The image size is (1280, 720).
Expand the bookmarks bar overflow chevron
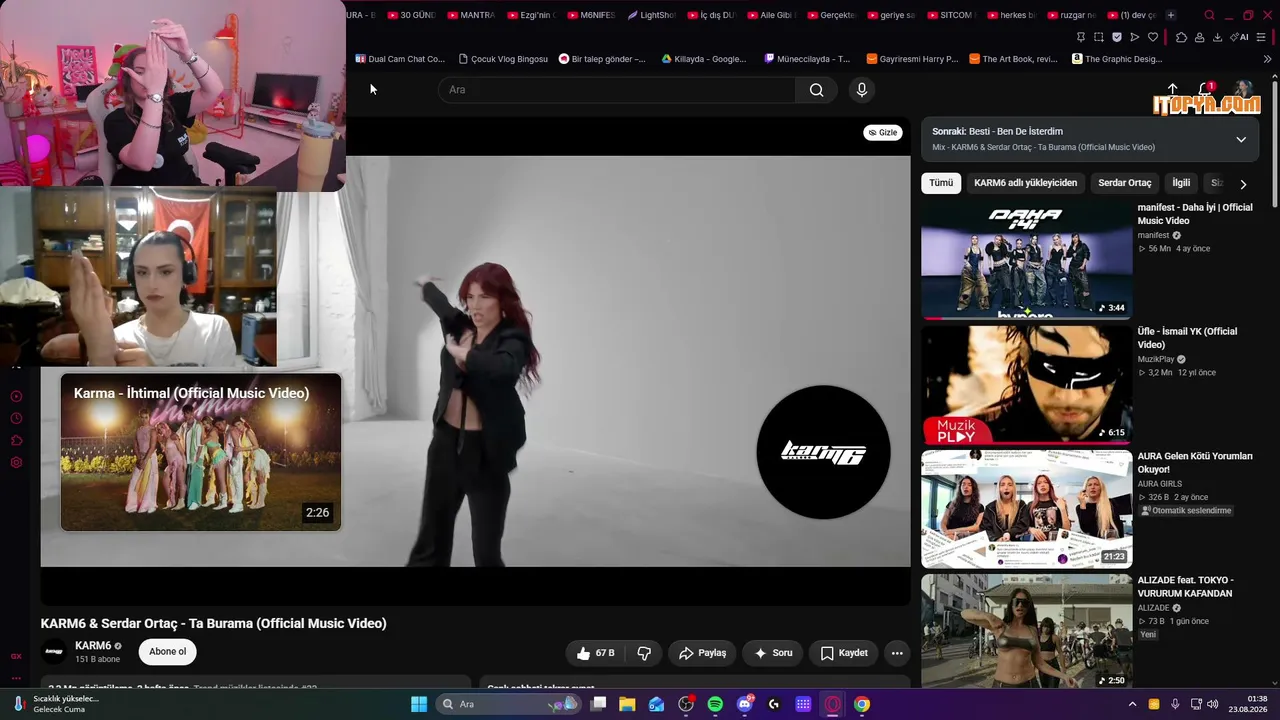pos(1267,59)
